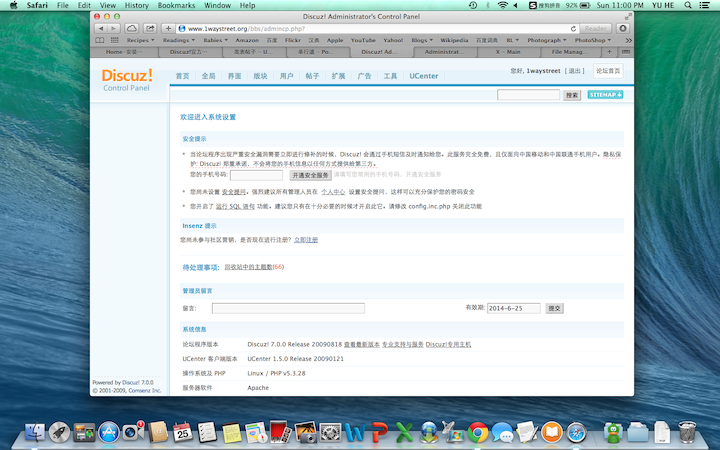This screenshot has height=450, width=720.
Task: Open Top Sites grid icon
Action: click(114, 40)
